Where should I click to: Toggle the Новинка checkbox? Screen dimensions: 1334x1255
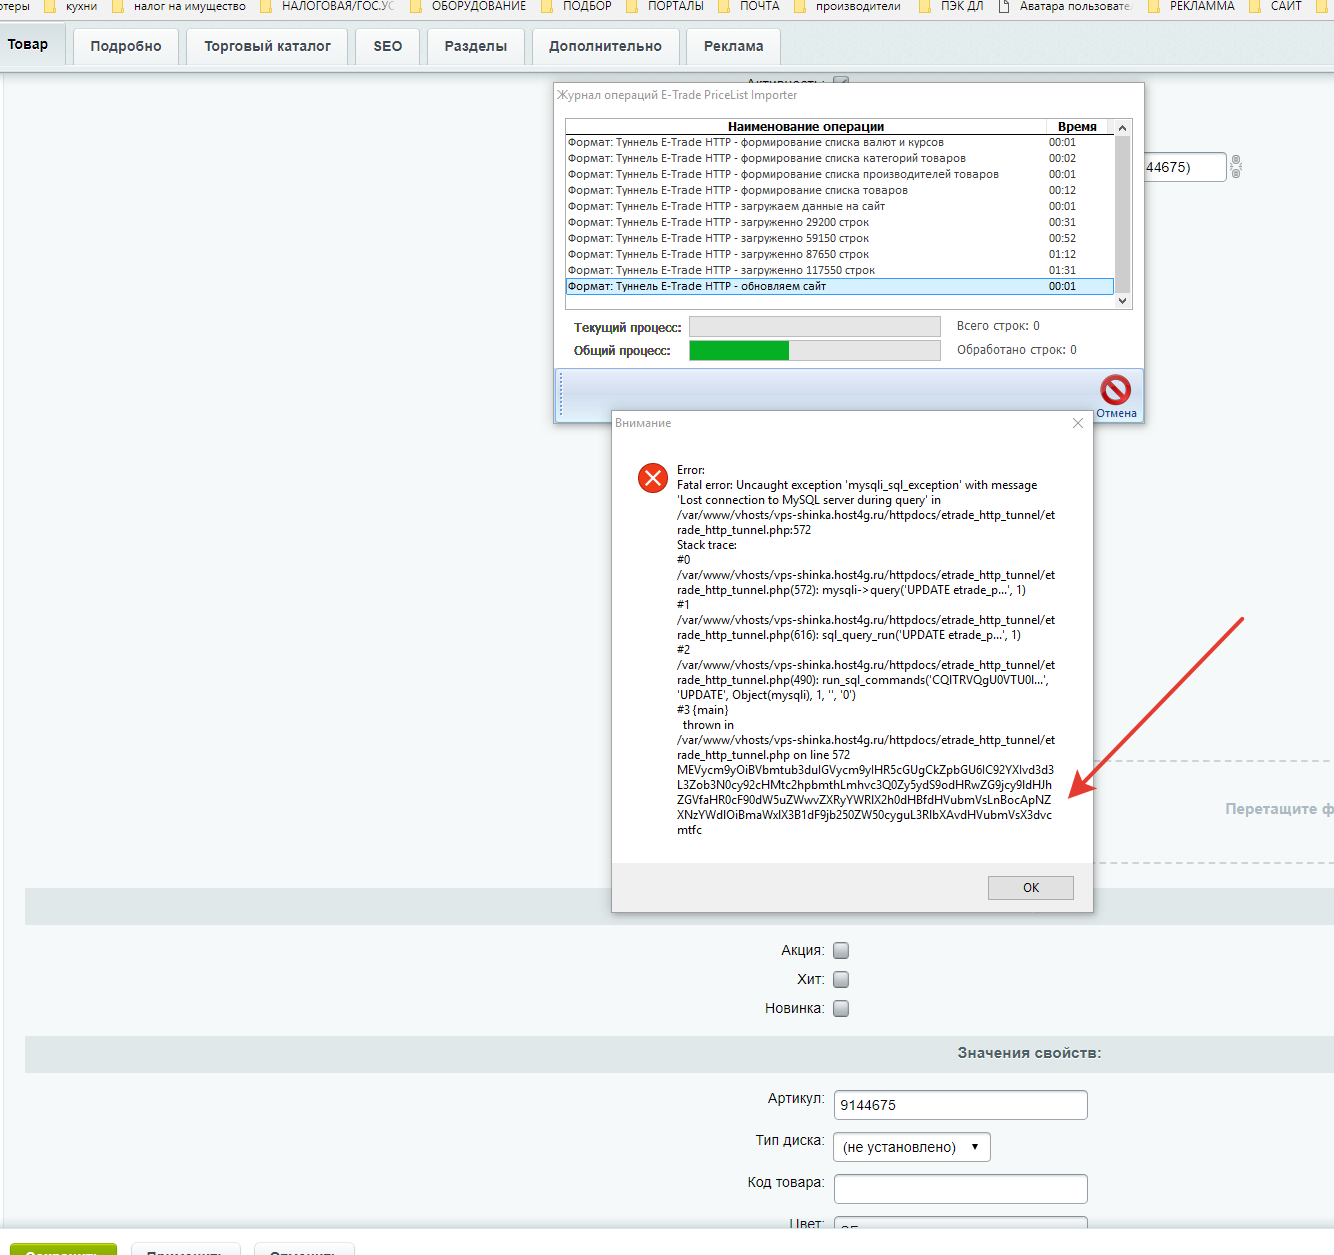(x=841, y=1009)
